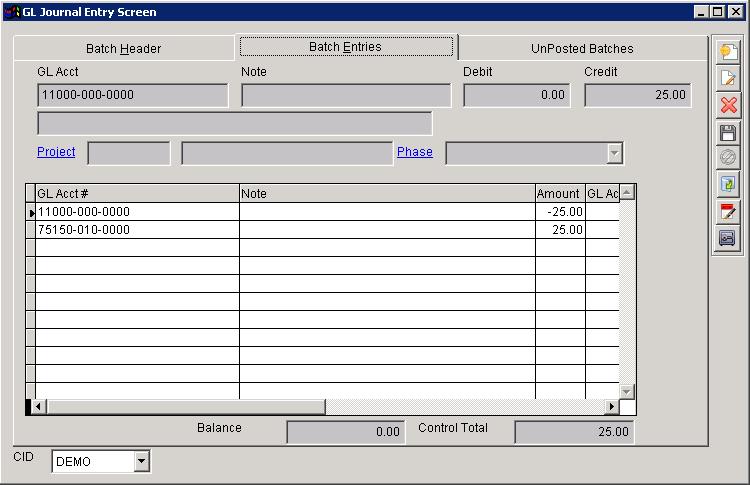Expand the Phase dropdown list
The width and height of the screenshot is (750, 485).
pos(614,153)
